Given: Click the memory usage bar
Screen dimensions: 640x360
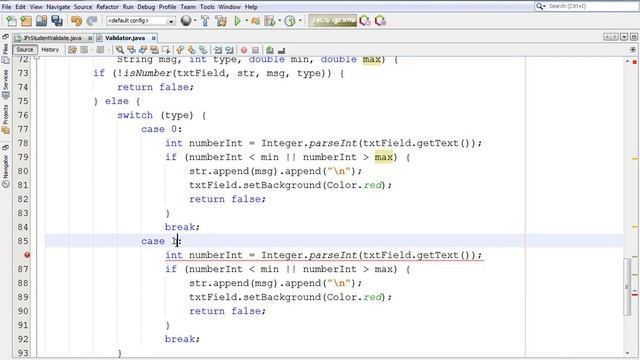Looking at the screenshot, I should pyautogui.click(x=333, y=21).
